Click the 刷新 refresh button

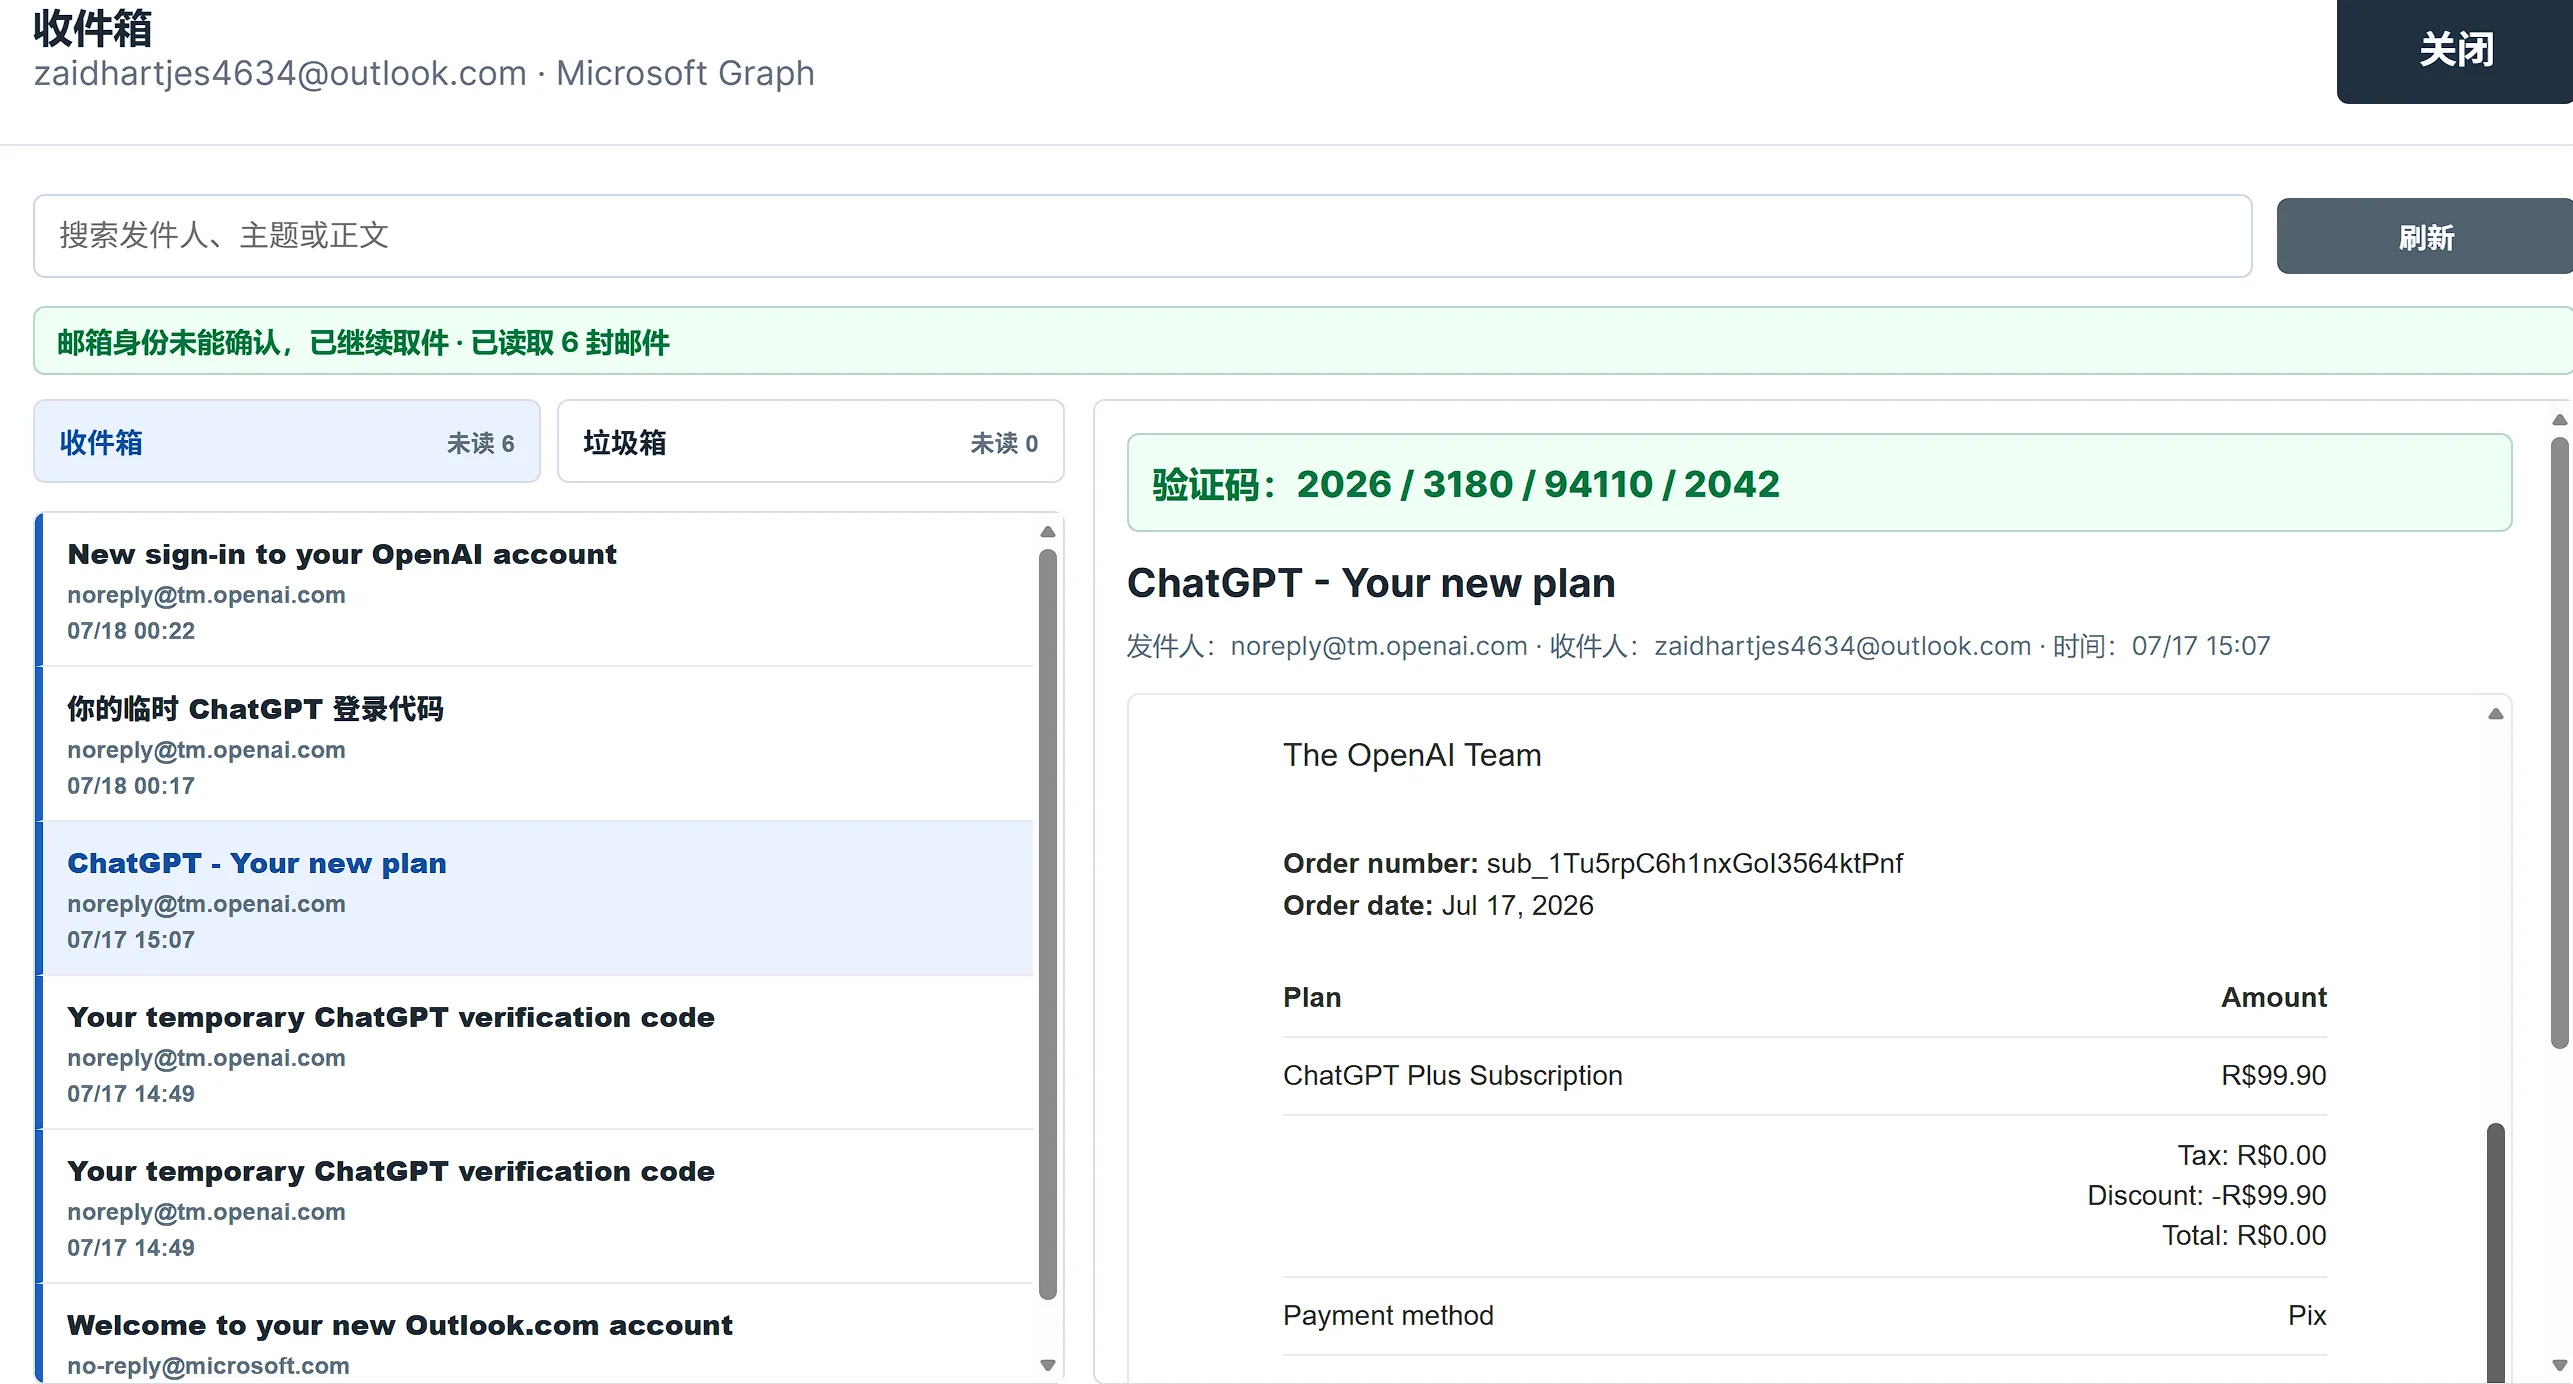2424,237
